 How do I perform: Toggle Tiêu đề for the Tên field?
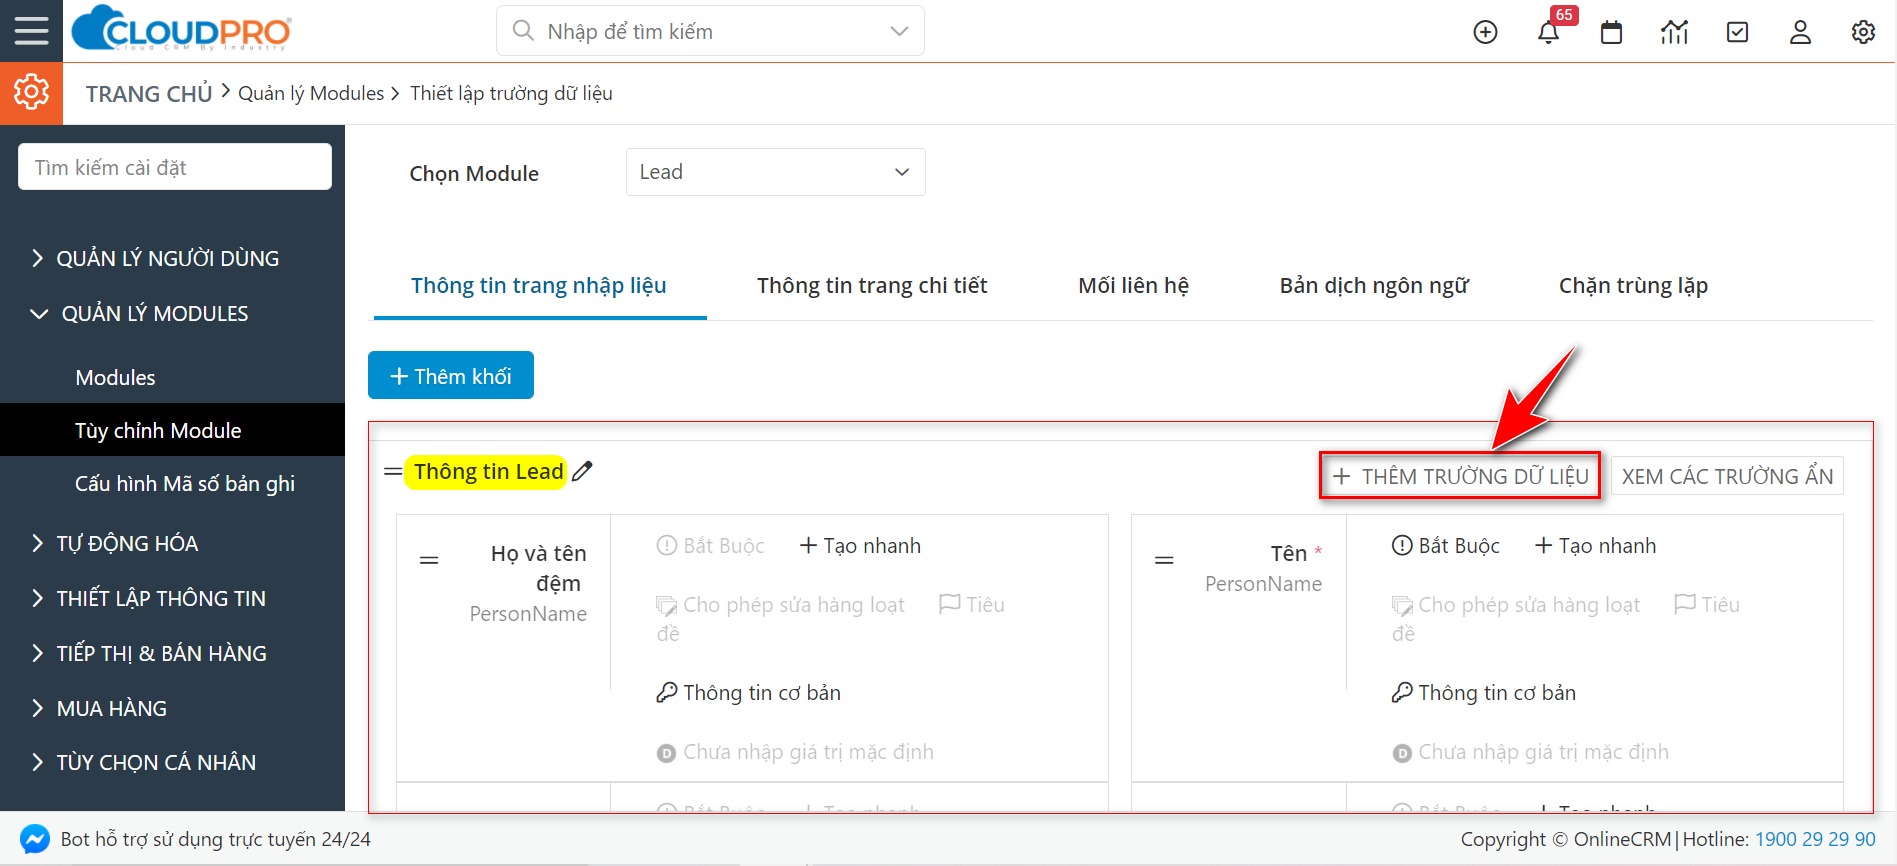pos(1707,605)
